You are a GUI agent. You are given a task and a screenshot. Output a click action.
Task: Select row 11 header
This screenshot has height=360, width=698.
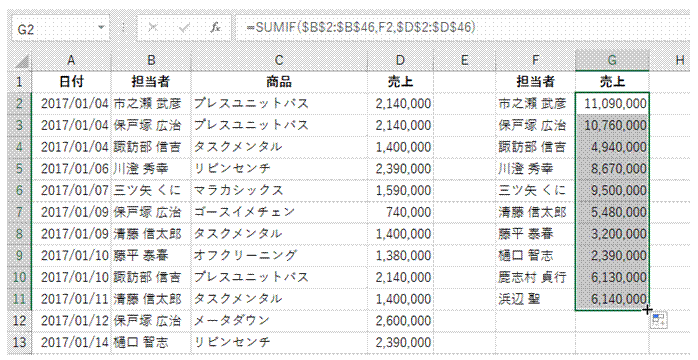20,299
